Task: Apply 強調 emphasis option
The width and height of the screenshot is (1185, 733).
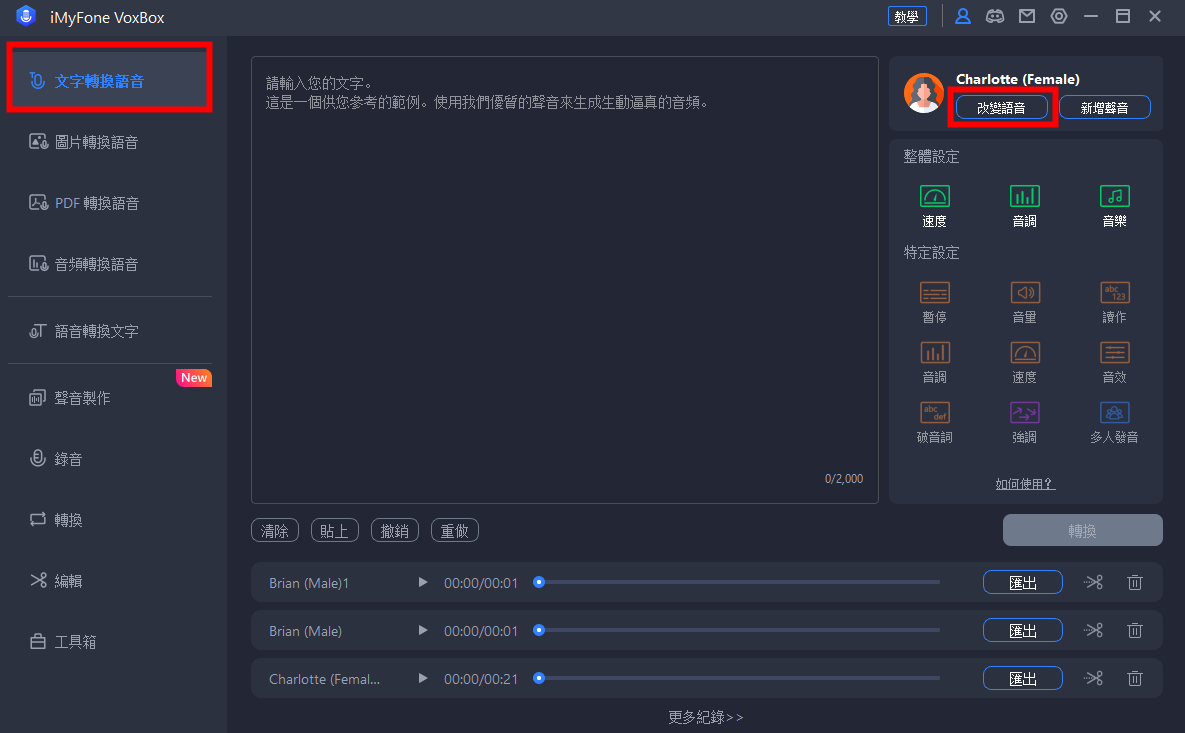Action: click(1024, 422)
